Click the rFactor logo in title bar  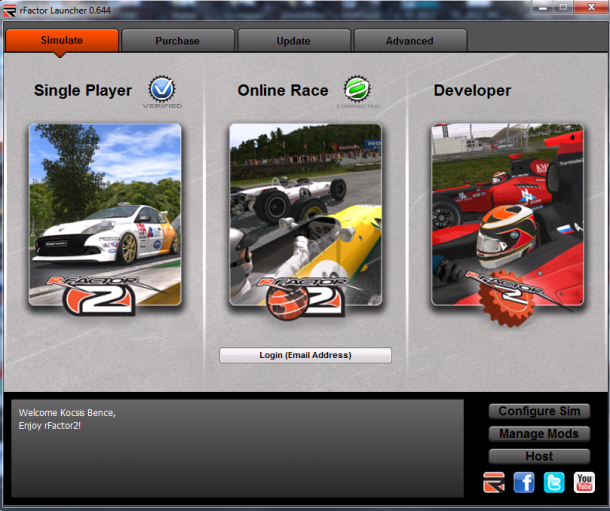click(x=10, y=10)
